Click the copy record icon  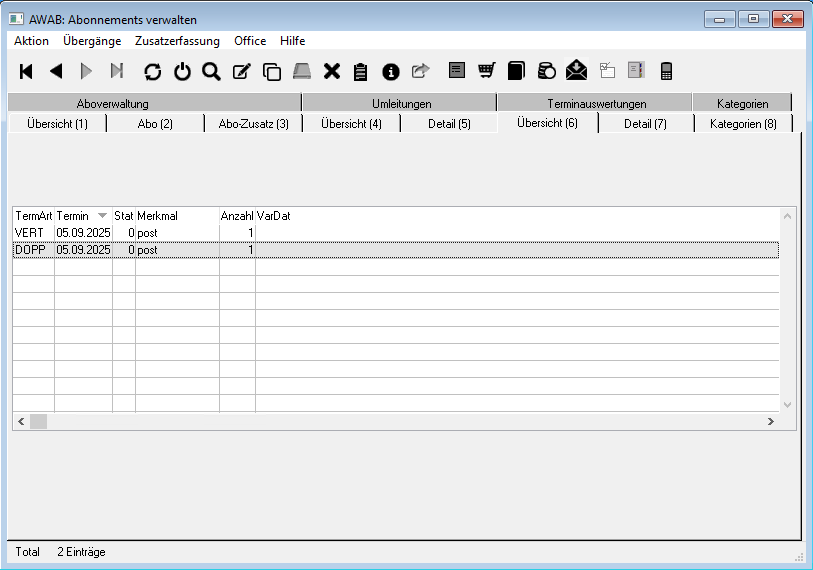coord(271,71)
